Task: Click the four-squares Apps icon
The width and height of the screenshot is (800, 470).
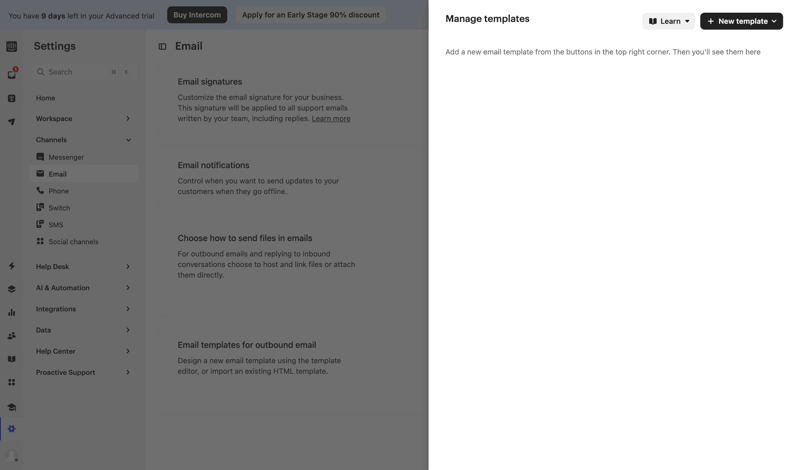Action: tap(12, 382)
